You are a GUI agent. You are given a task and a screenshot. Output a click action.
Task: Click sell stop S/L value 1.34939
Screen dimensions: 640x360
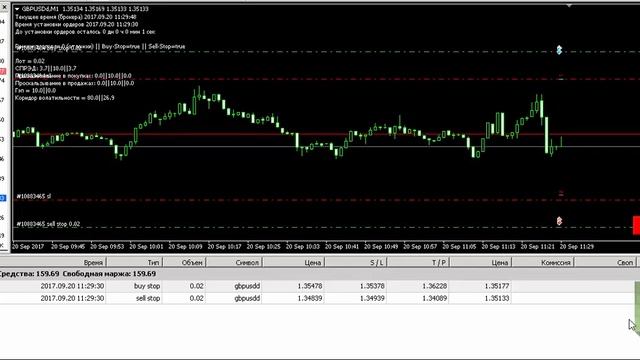click(x=372, y=298)
